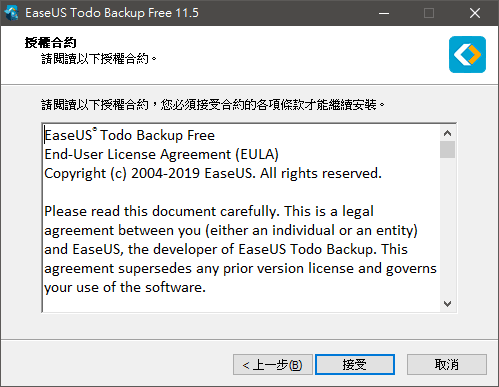Click the Copyright 2004-2019 EaseUS line
The height and width of the screenshot is (387, 499).
[x=213, y=173]
